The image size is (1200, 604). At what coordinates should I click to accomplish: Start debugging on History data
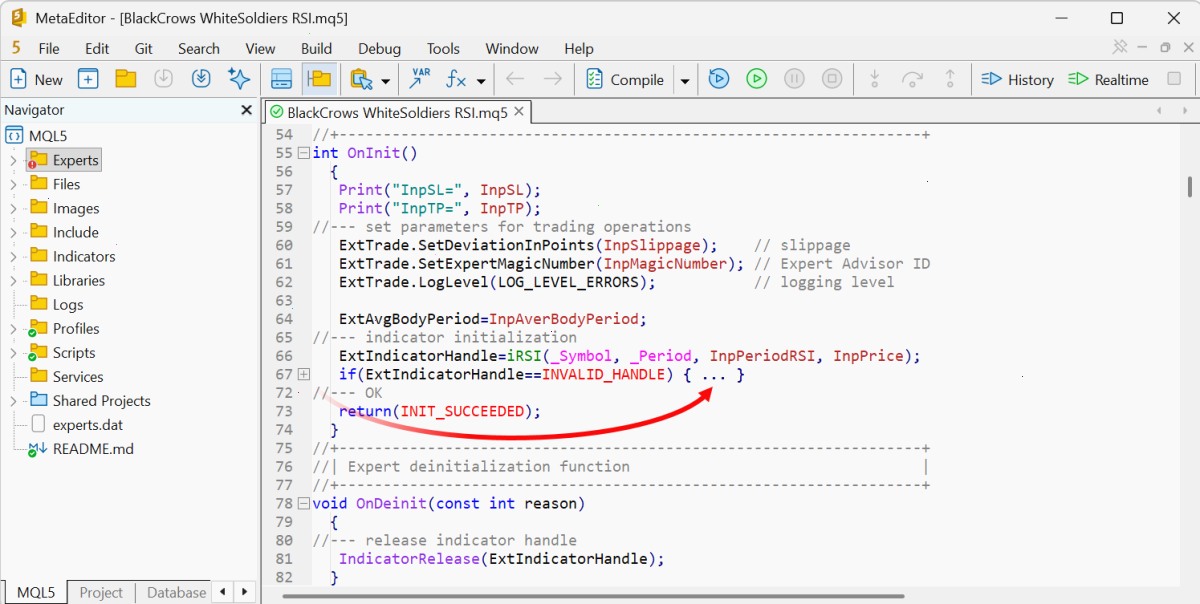pos(1017,80)
